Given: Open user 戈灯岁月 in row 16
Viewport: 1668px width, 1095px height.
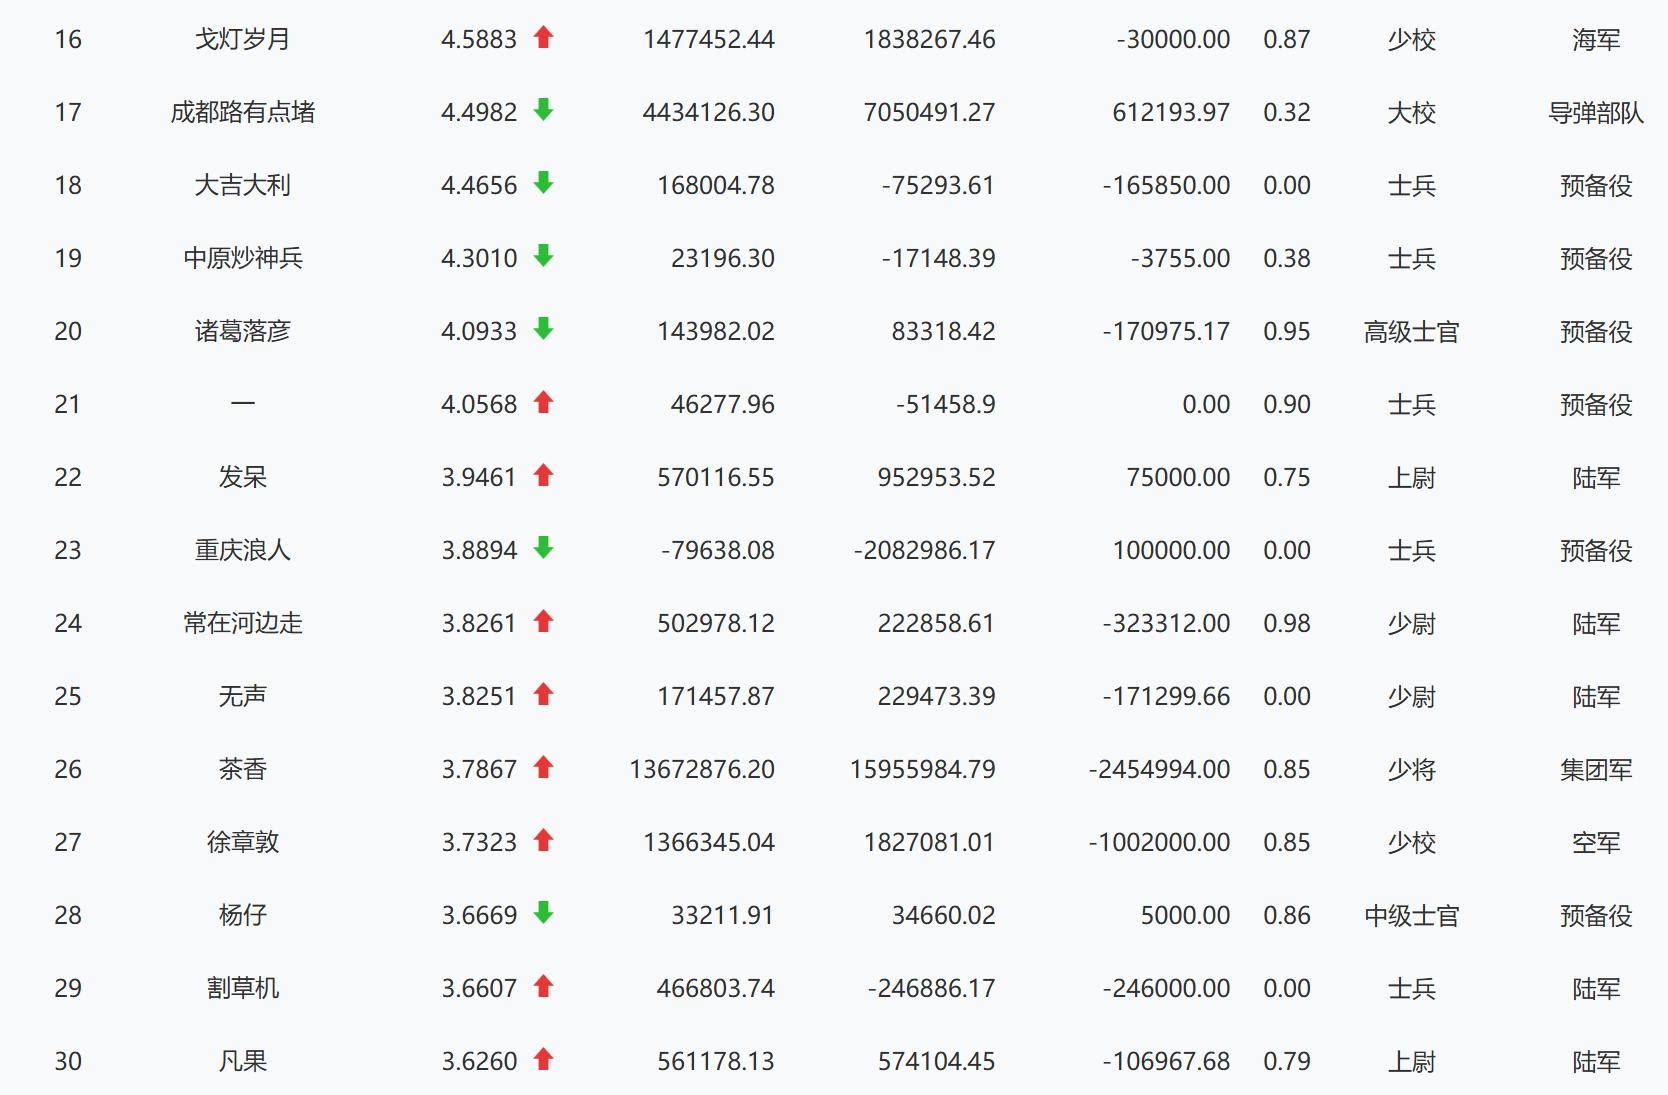Looking at the screenshot, I should [243, 40].
